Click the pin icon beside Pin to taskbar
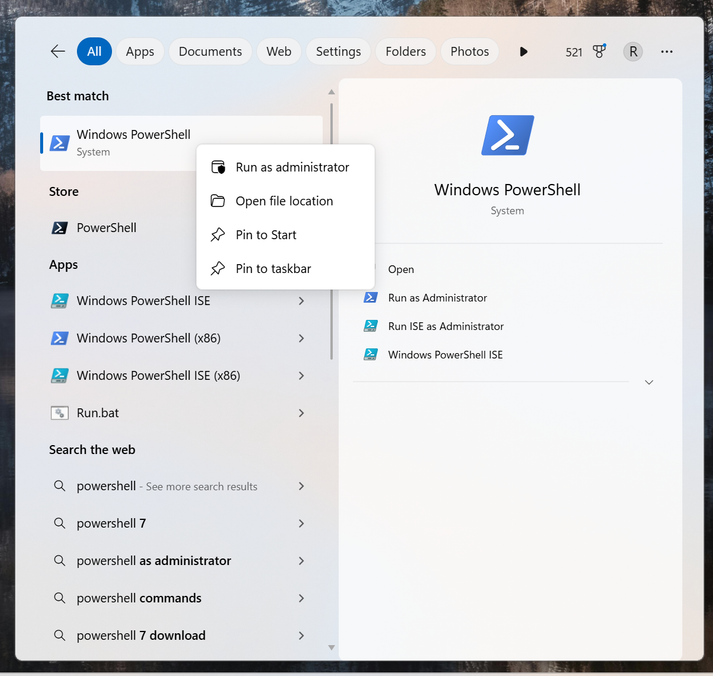The height and width of the screenshot is (676, 713). 218,268
